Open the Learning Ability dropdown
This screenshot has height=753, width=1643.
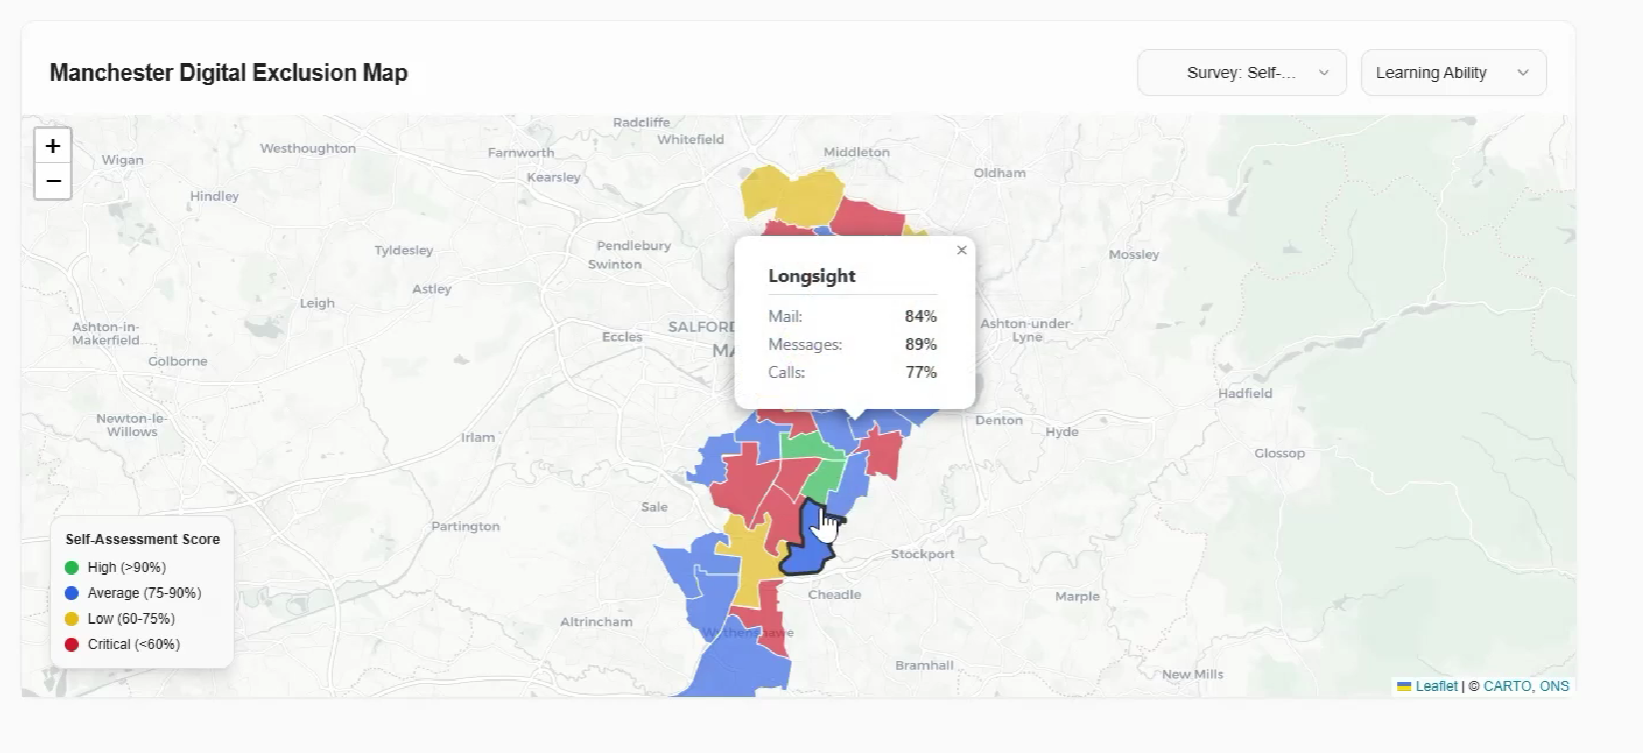click(x=1453, y=73)
